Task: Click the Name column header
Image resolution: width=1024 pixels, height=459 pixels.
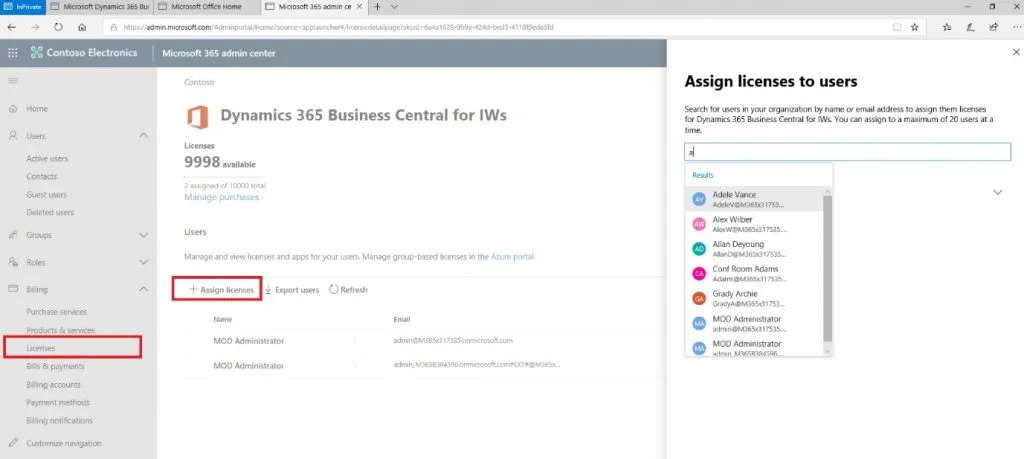Action: tap(223, 319)
